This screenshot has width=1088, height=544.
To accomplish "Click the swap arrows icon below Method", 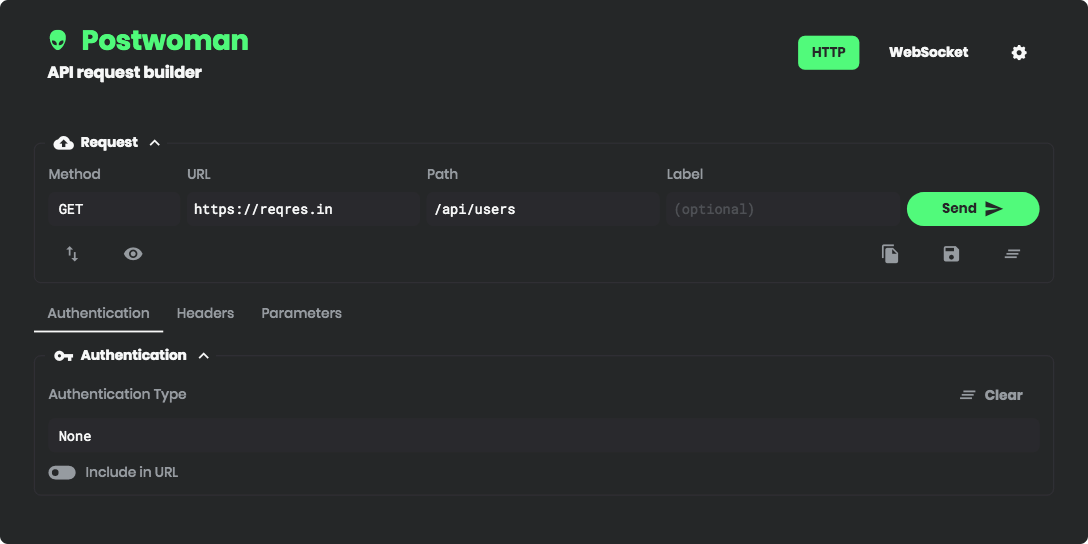I will tap(72, 254).
